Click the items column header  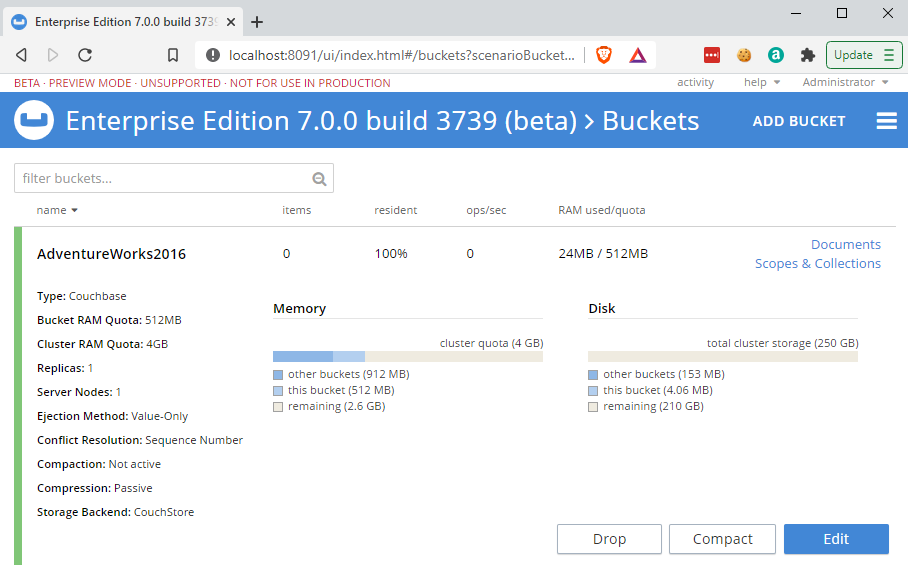[296, 210]
